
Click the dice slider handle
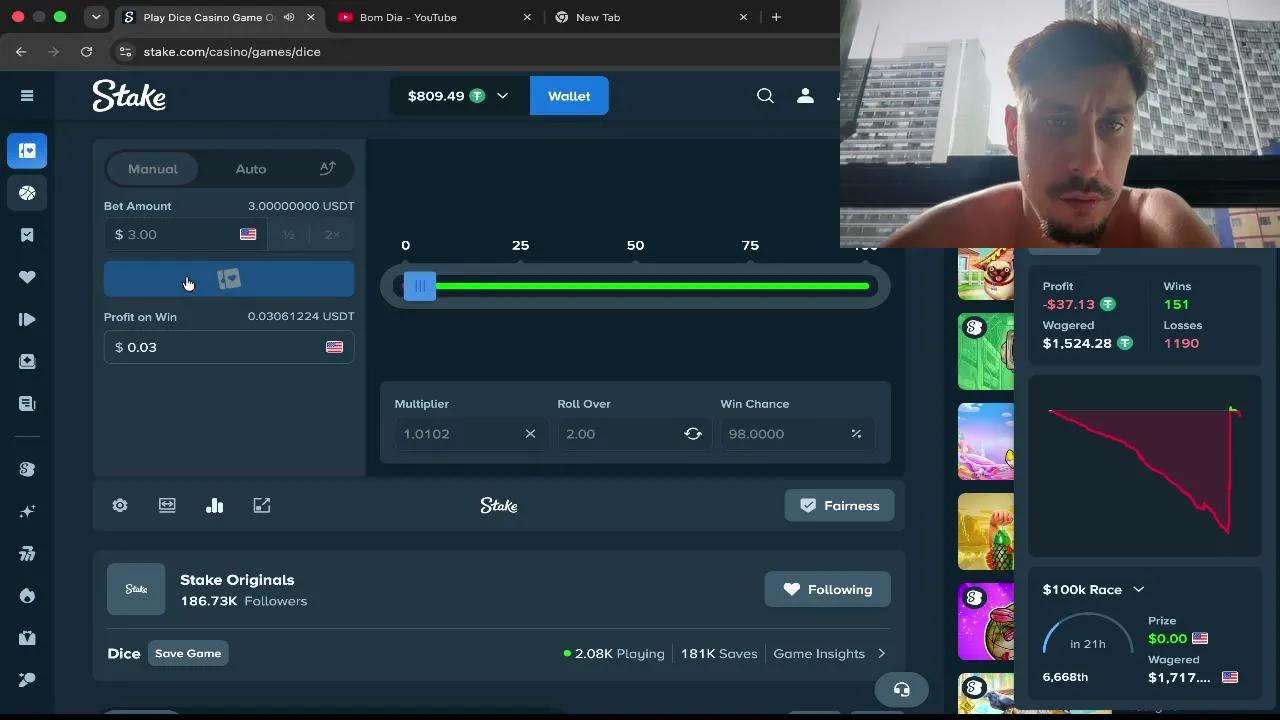[420, 287]
